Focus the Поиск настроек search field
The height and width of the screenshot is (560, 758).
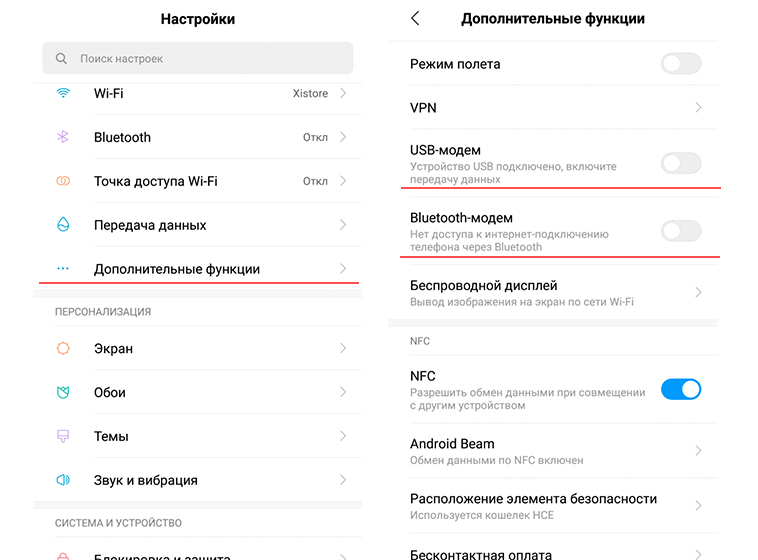tap(198, 58)
